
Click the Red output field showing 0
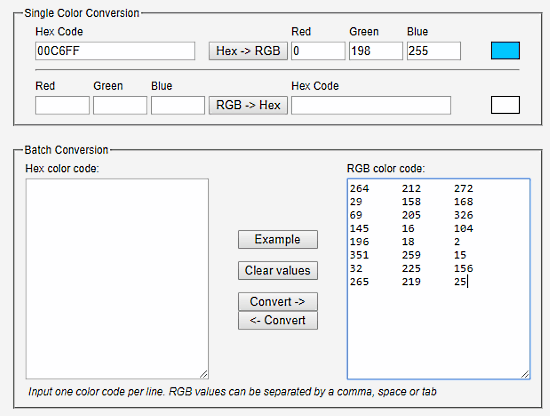tap(318, 51)
